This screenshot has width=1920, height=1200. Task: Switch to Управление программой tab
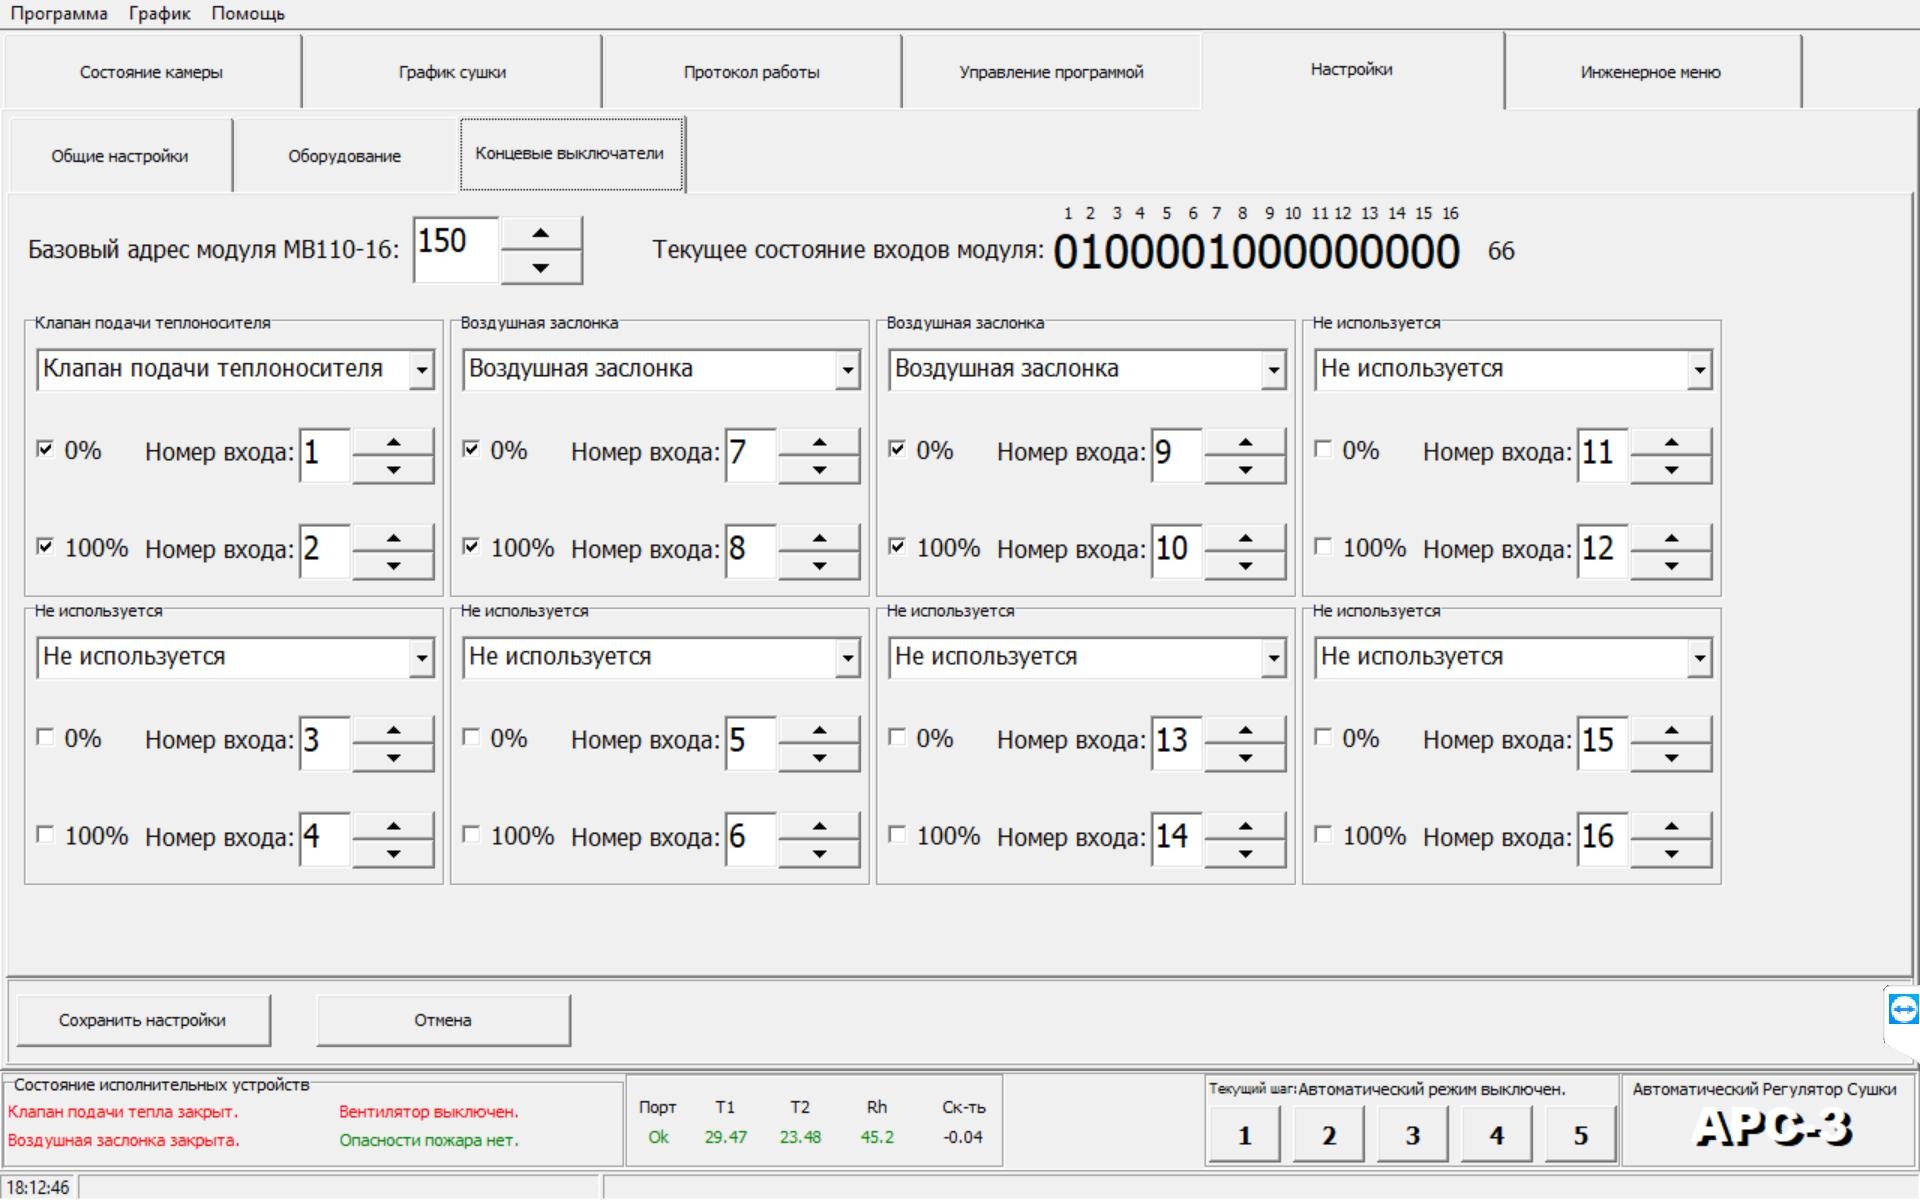point(1051,72)
